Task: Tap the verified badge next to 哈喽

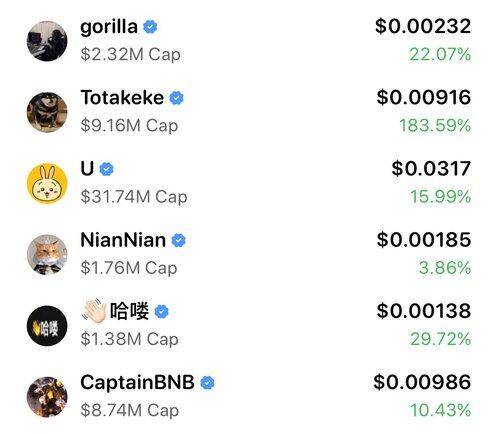Action: point(162,311)
